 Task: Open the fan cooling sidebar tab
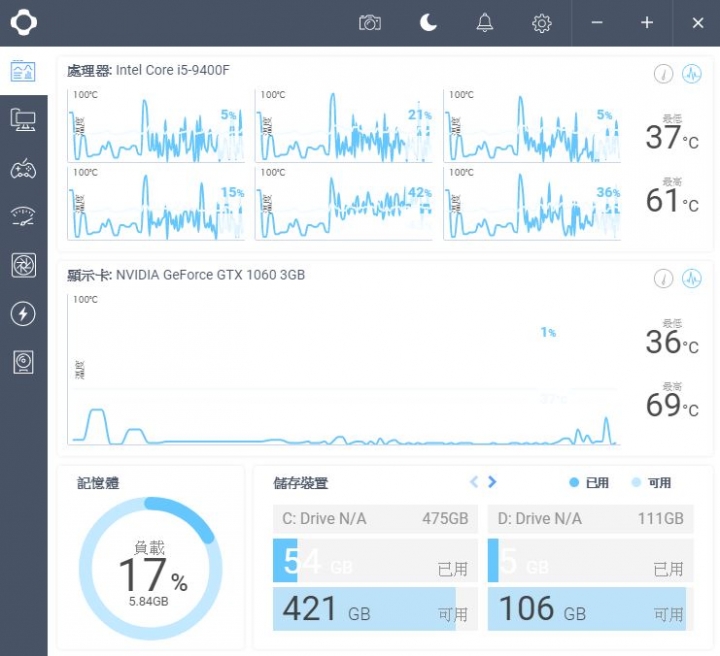23,265
